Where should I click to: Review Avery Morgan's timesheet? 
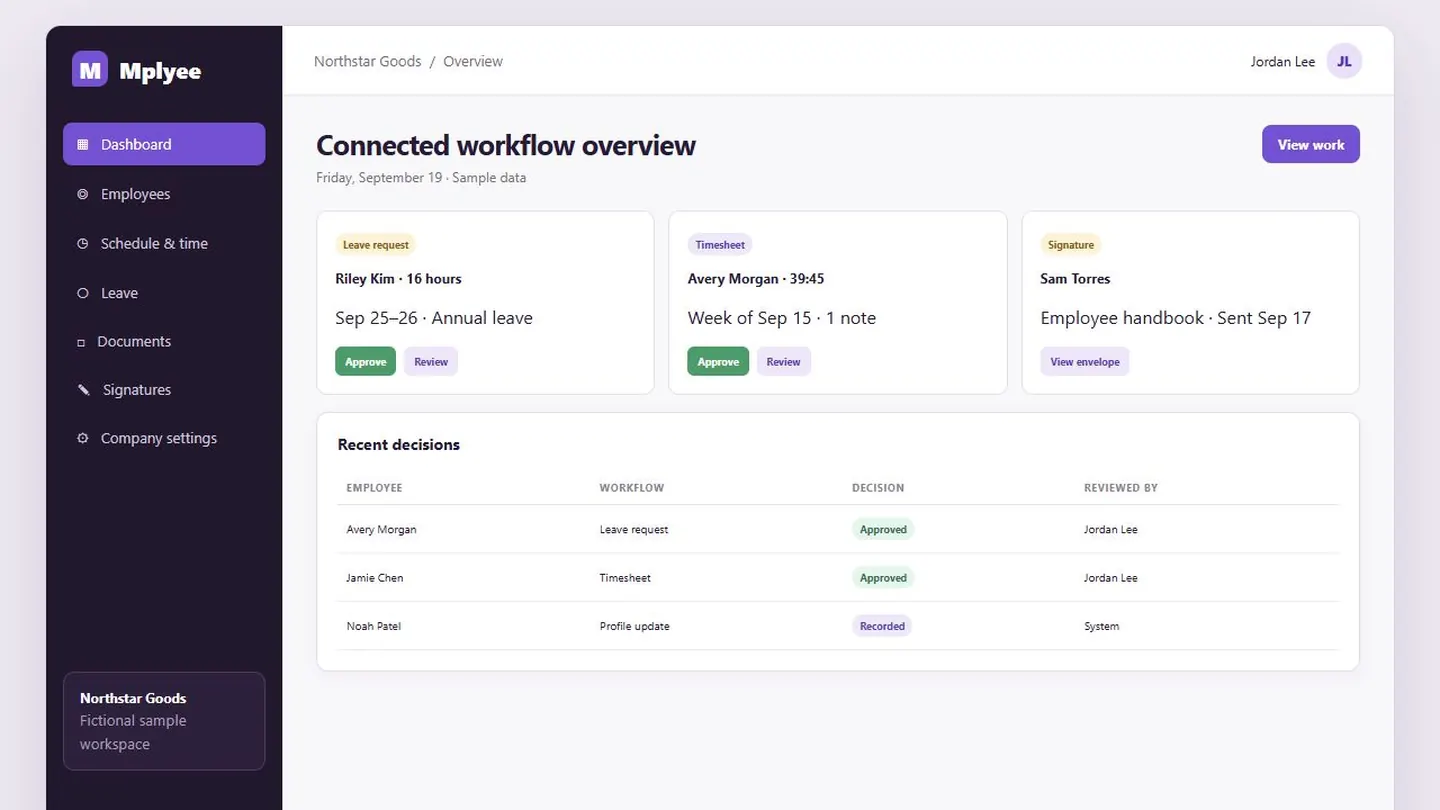tap(783, 362)
